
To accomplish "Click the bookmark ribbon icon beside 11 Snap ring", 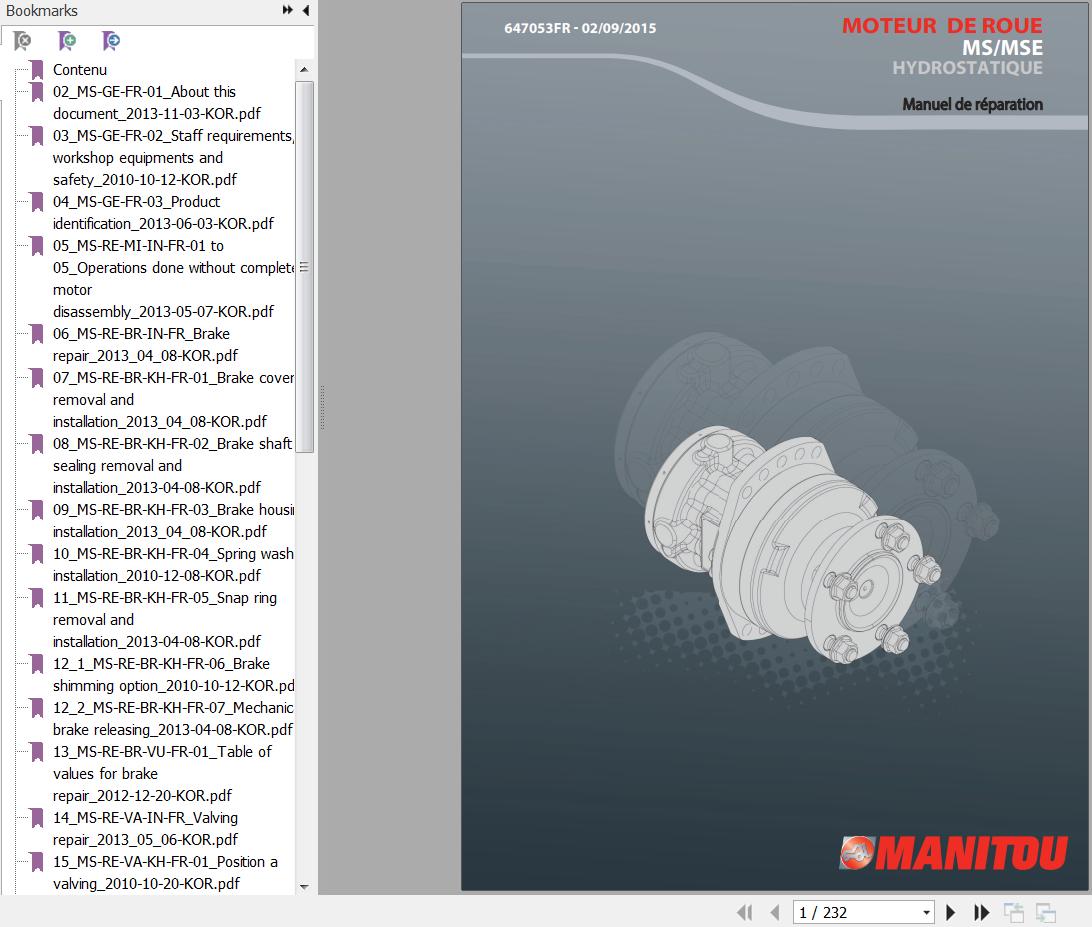I will [x=37, y=598].
